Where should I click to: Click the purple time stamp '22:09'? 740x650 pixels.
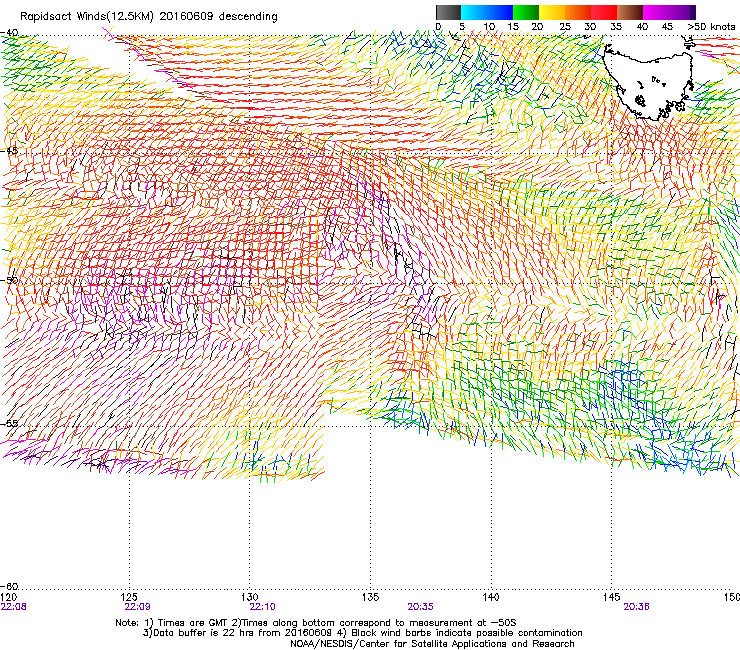137,607
